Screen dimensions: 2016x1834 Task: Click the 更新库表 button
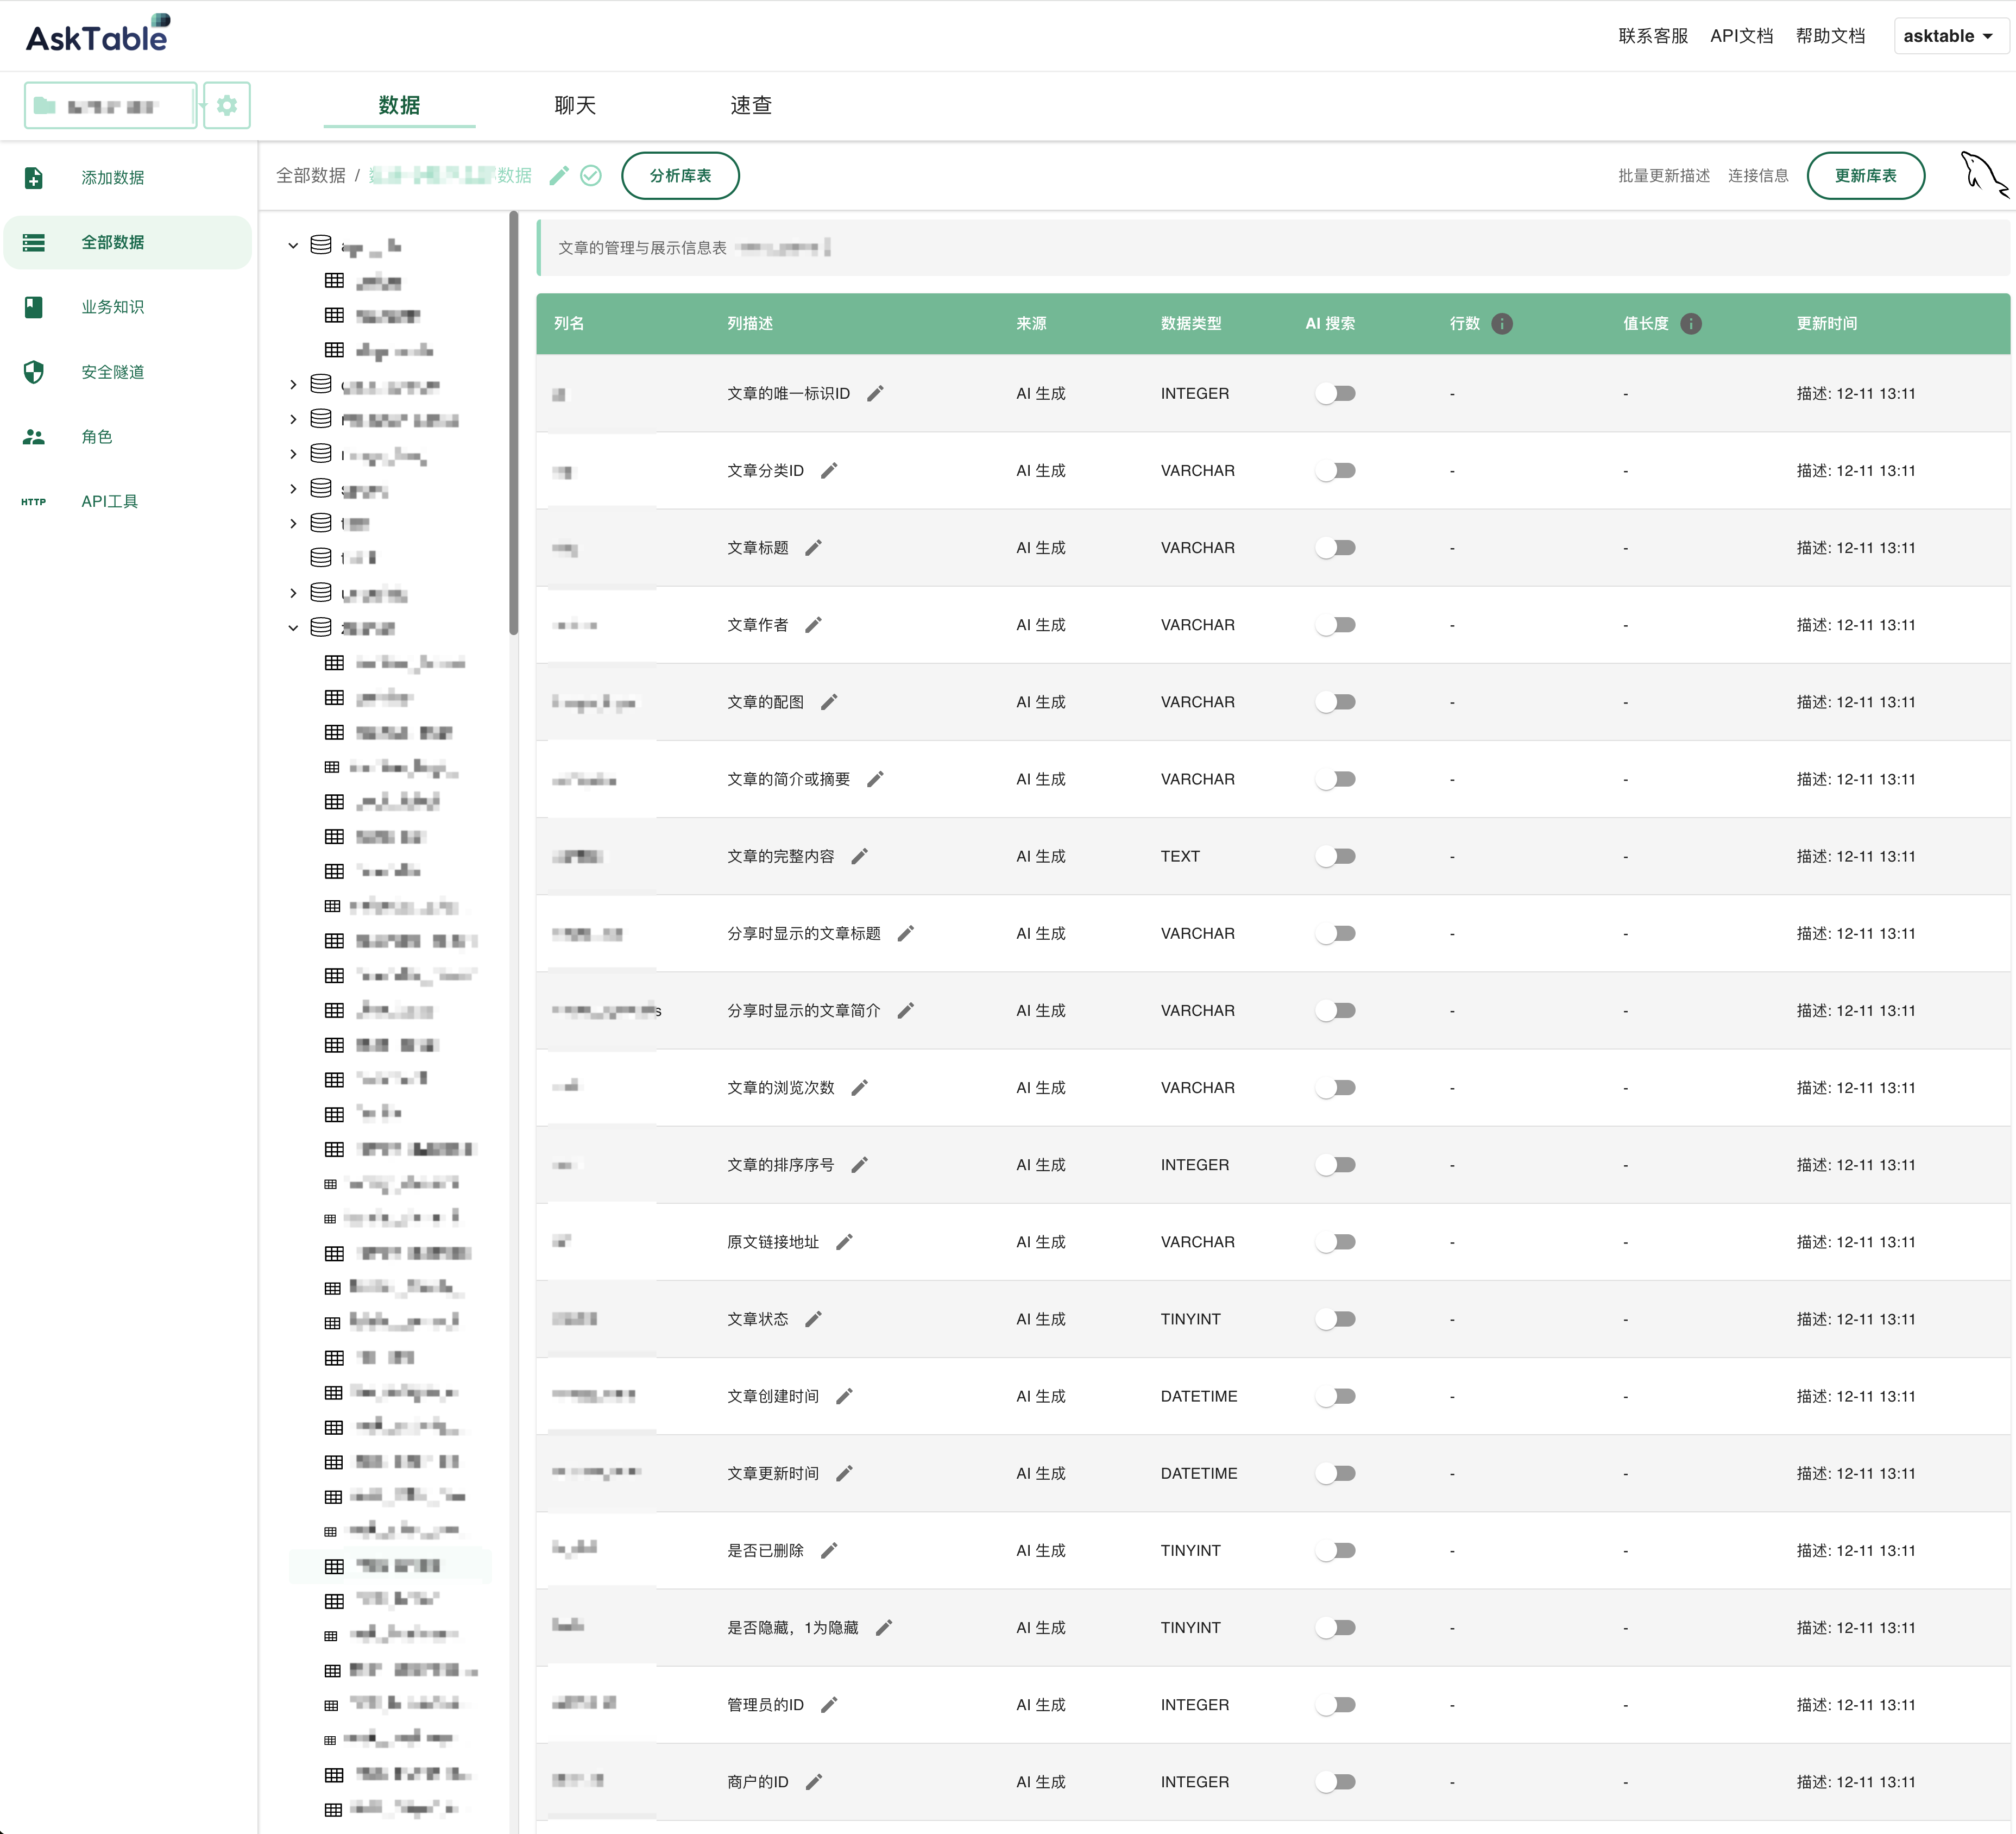[x=1865, y=175]
